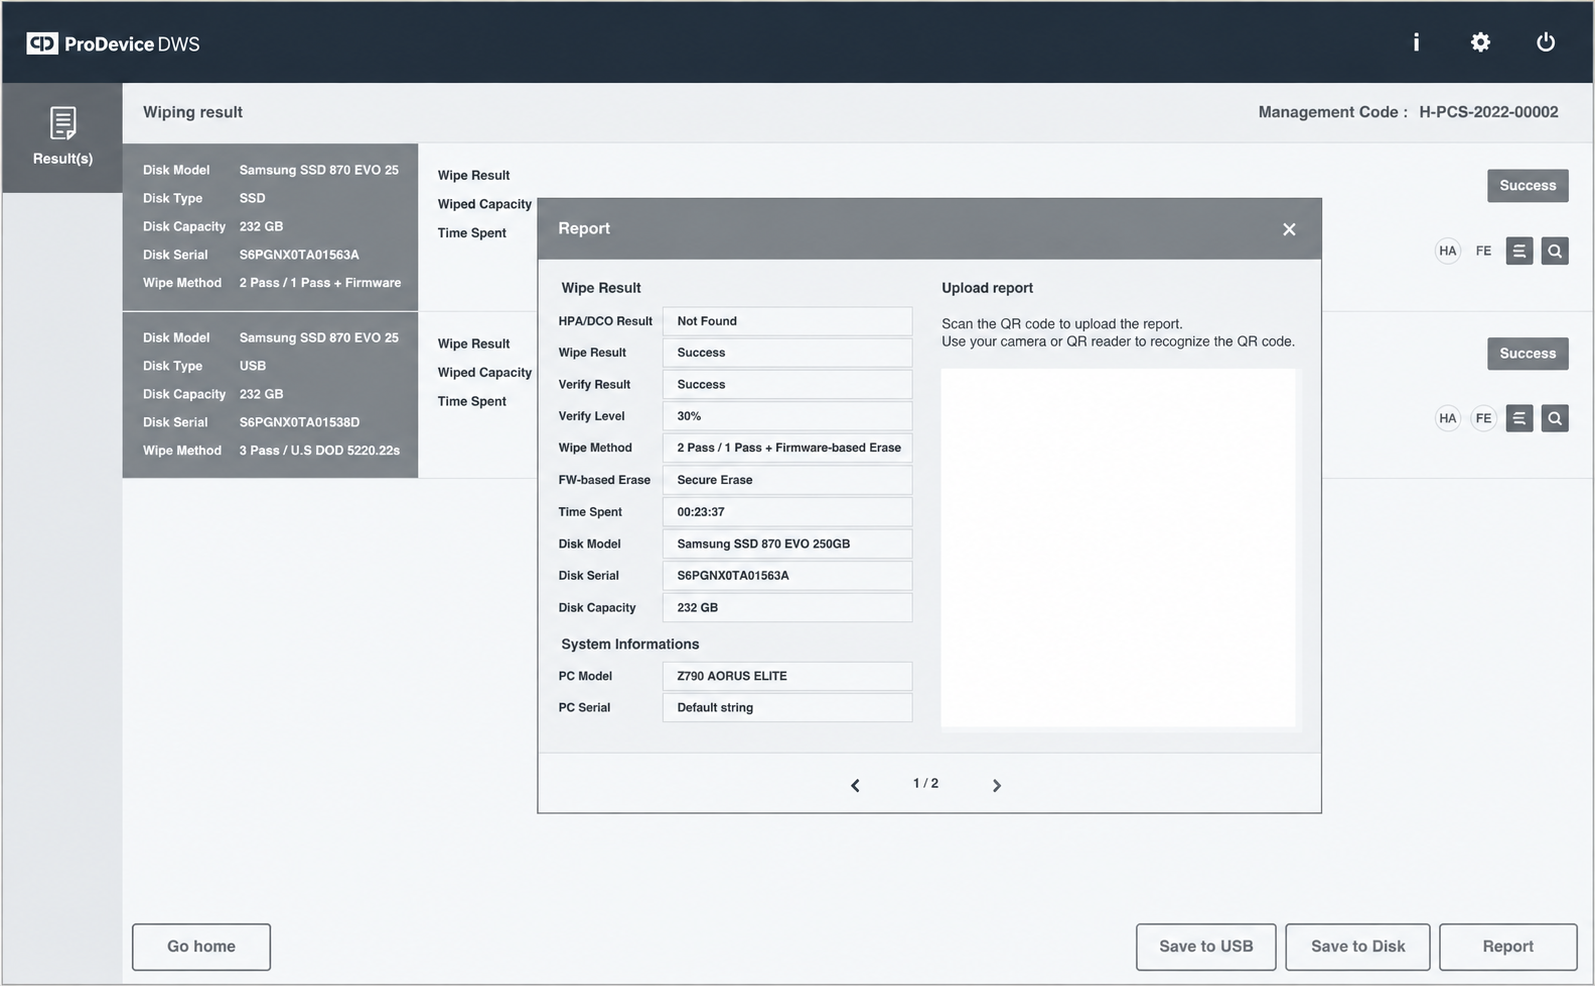Click PC Serial 'Default string' field
Screen dimensions: 1595x986
(x=787, y=708)
